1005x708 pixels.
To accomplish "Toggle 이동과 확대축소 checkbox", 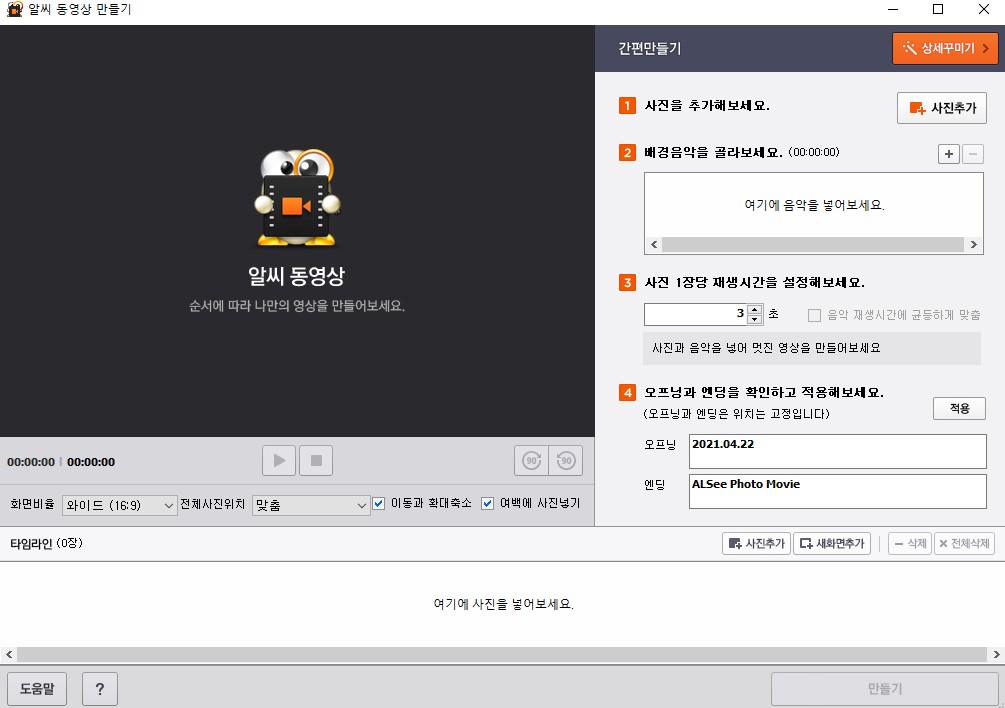I will pyautogui.click(x=379, y=504).
